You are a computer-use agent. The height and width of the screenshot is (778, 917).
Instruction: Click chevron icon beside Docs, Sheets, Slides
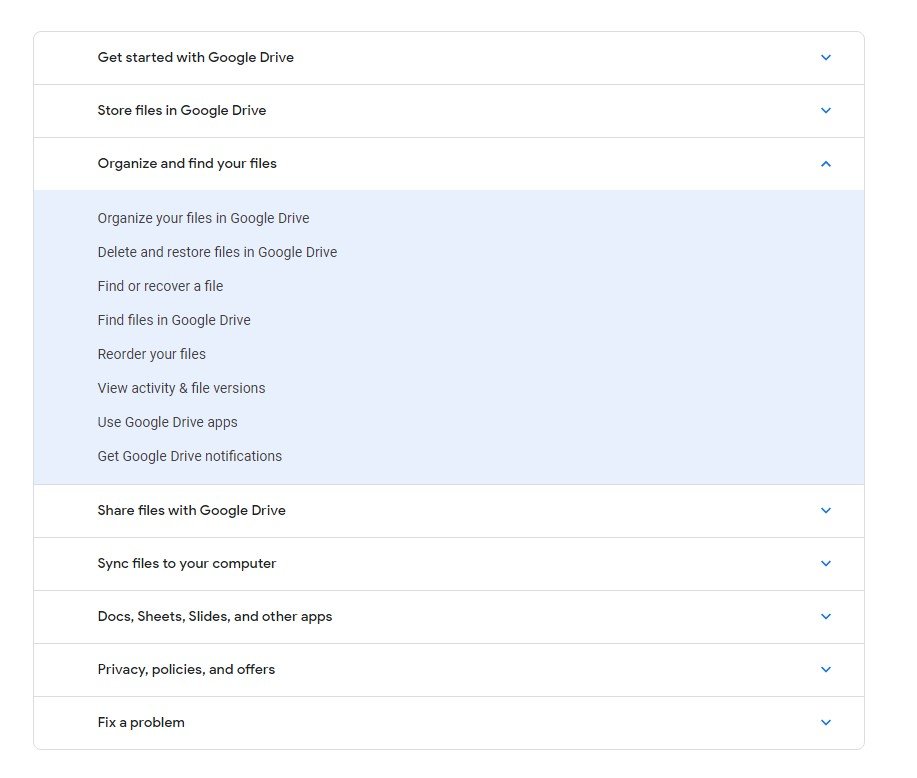coord(826,617)
